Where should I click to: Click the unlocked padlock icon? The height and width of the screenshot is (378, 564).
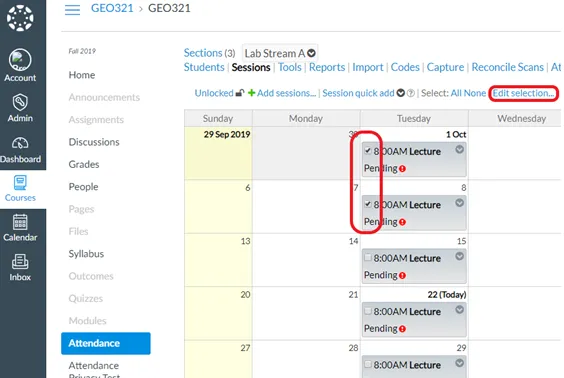point(240,93)
